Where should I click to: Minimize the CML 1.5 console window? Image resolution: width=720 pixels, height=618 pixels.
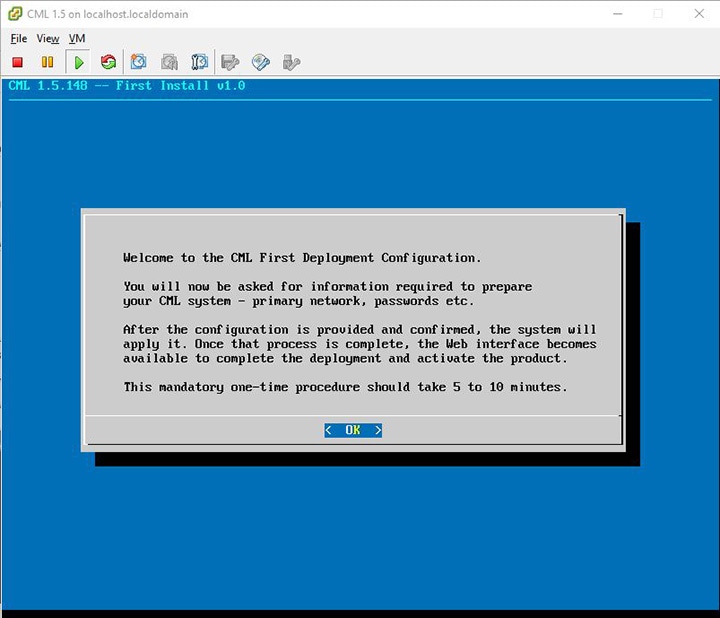click(618, 14)
